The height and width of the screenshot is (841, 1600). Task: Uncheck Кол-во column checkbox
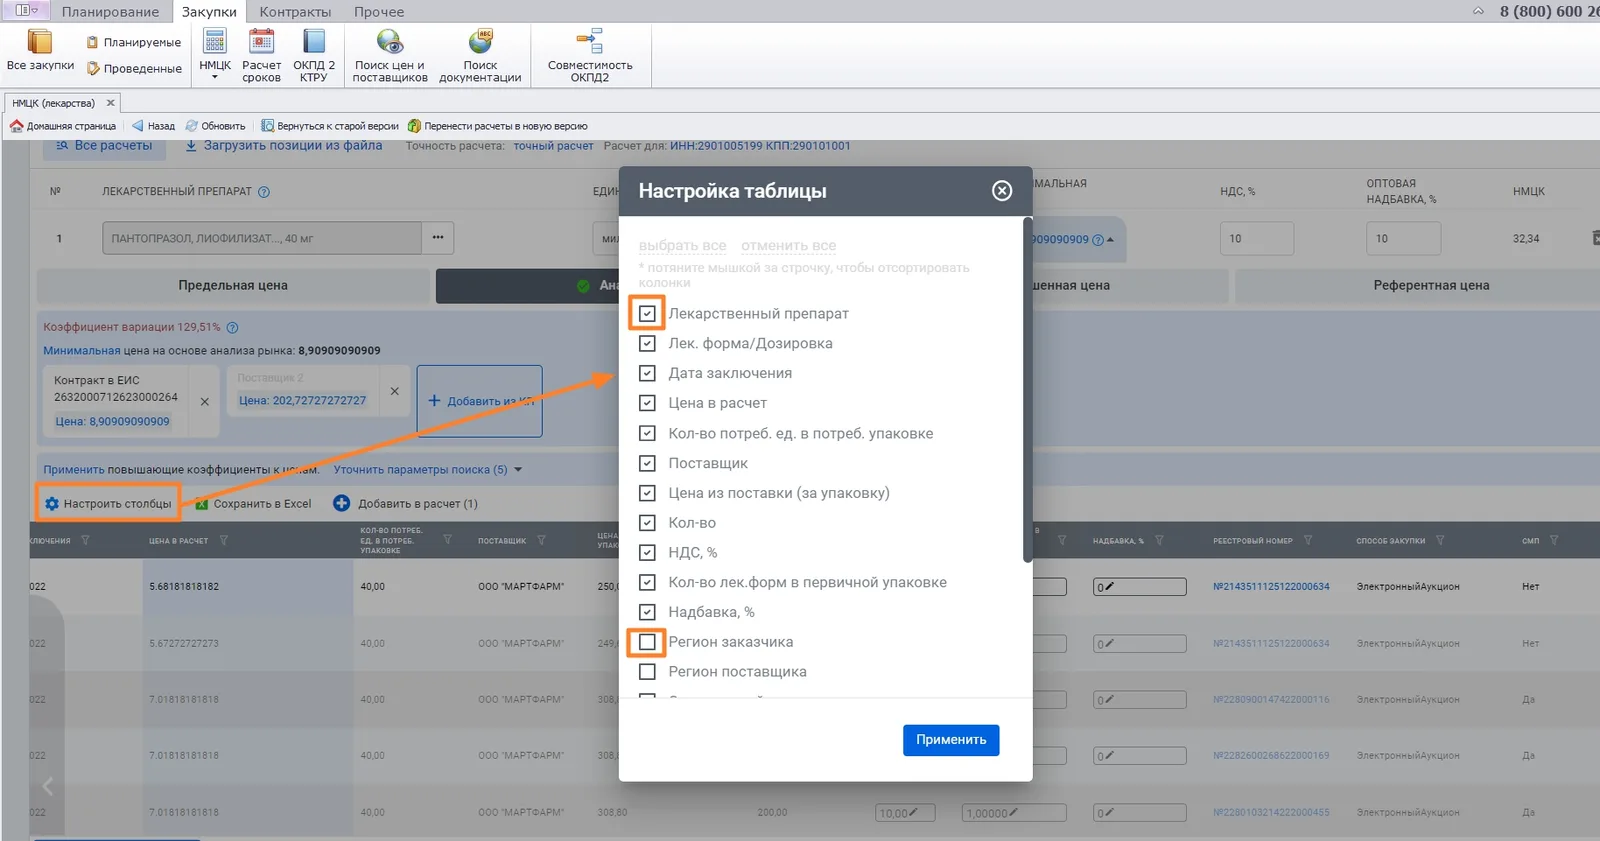647,522
